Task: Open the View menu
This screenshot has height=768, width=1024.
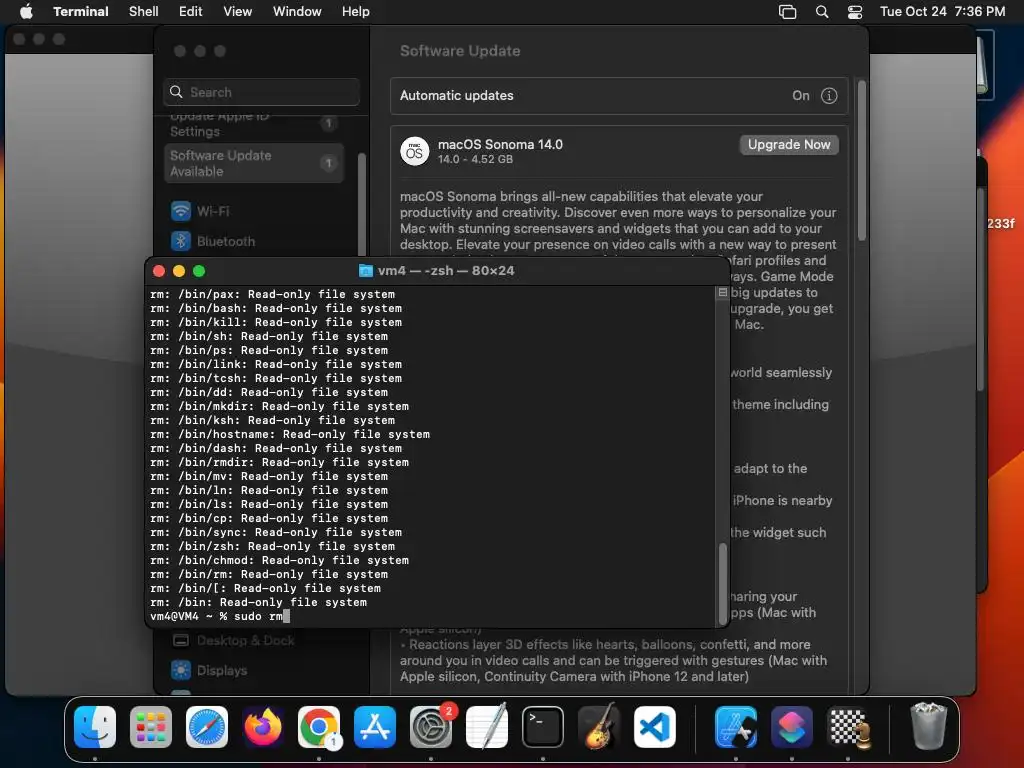Action: click(237, 11)
